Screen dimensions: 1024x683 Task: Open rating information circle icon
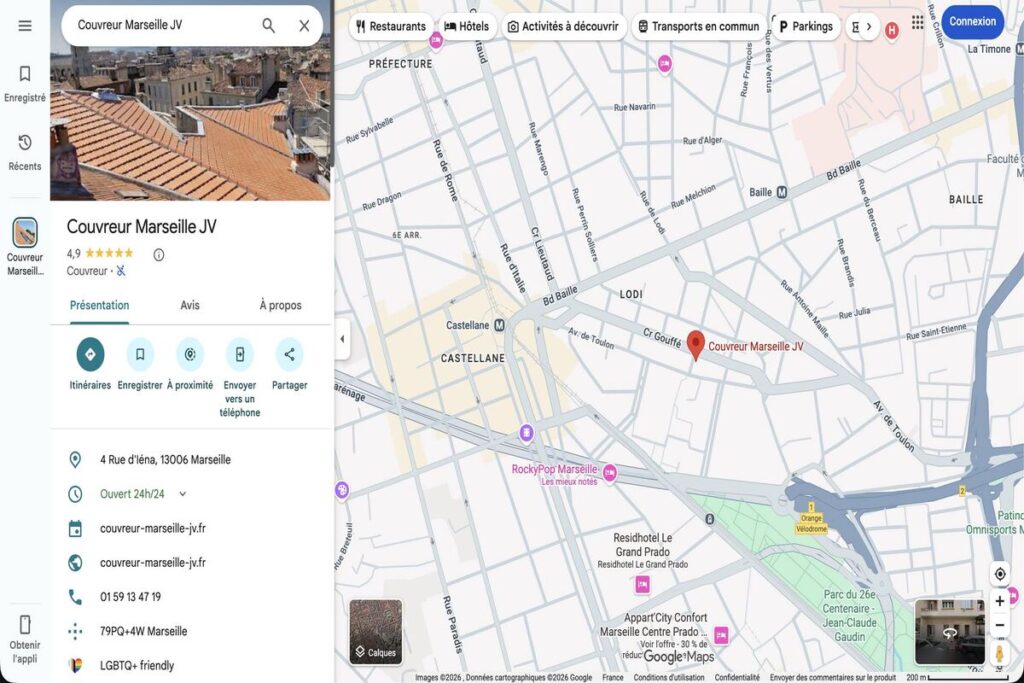[159, 255]
